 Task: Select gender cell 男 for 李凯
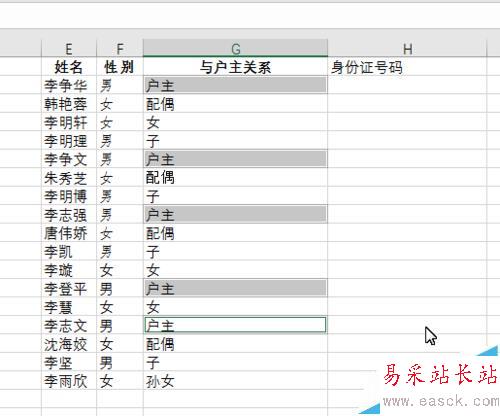120,251
